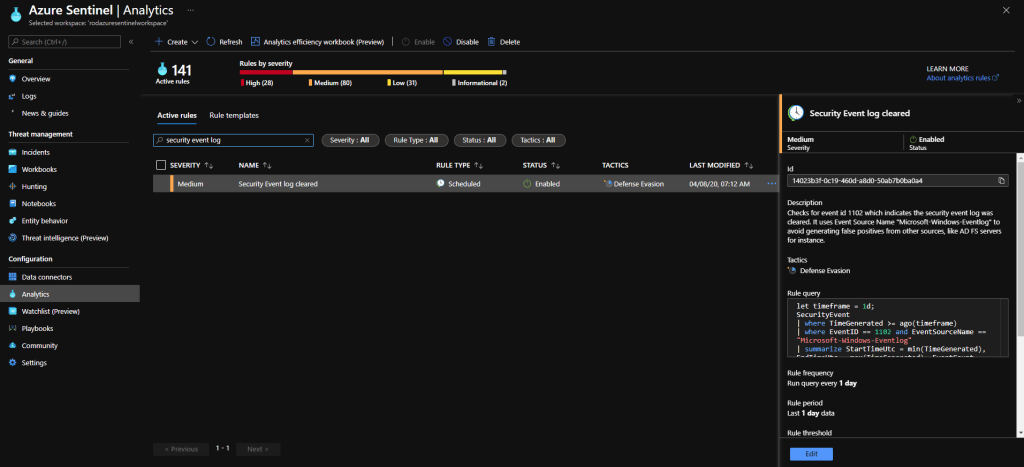Open the Community sidebar icon
Image resolution: width=1024 pixels, height=467 pixels.
(x=12, y=346)
